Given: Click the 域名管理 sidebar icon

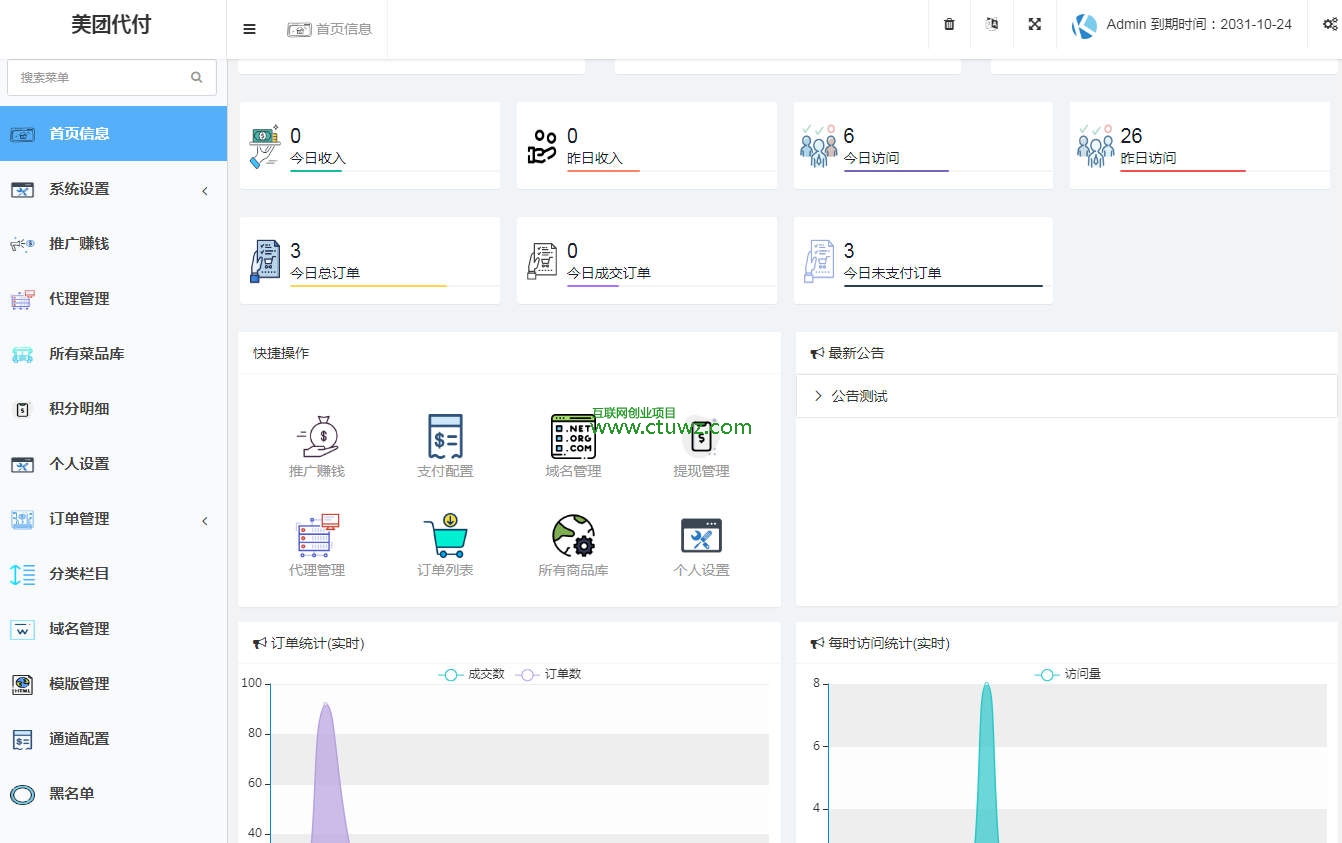Looking at the screenshot, I should click(22, 629).
